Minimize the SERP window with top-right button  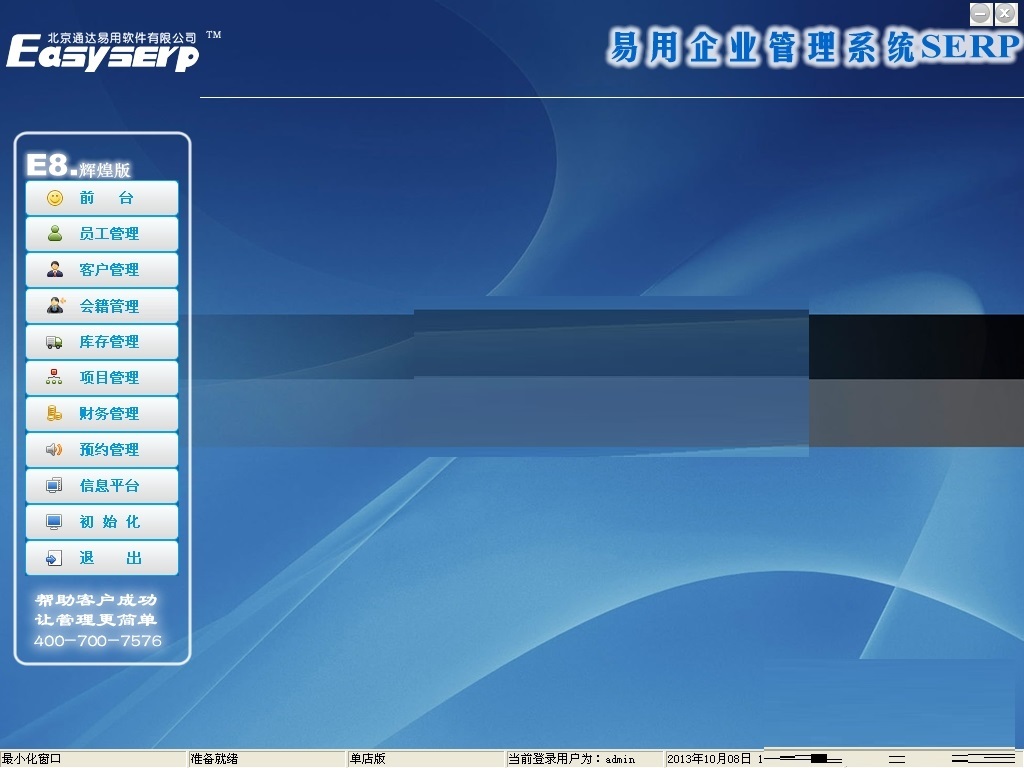tap(981, 13)
